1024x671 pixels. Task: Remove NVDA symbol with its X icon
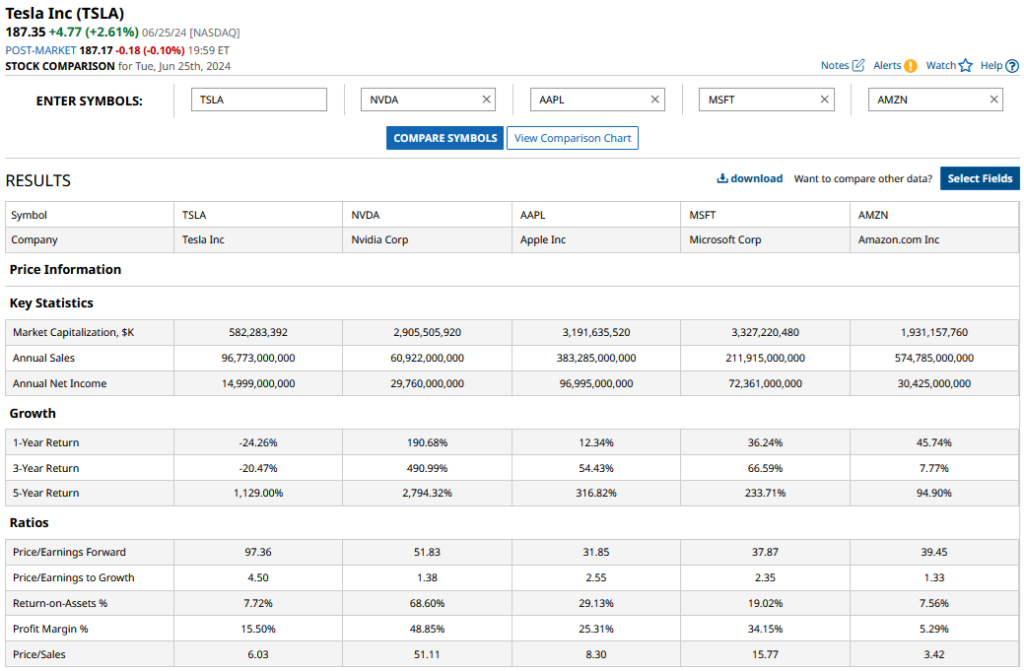click(x=486, y=100)
